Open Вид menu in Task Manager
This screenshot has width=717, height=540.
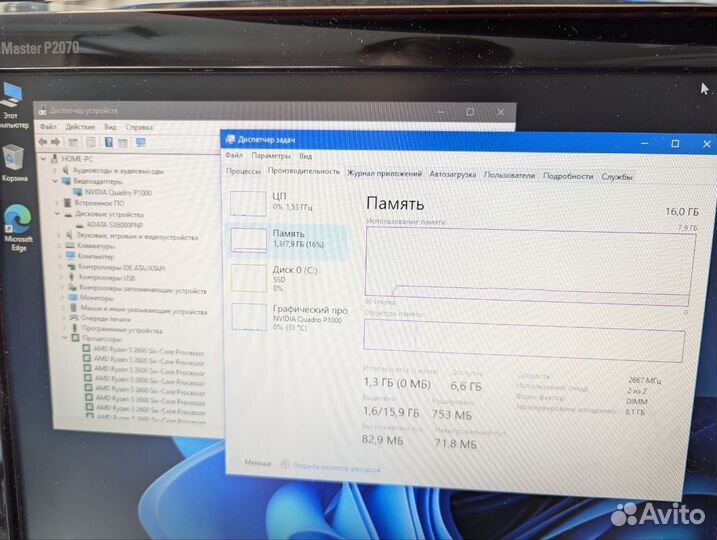click(x=305, y=156)
